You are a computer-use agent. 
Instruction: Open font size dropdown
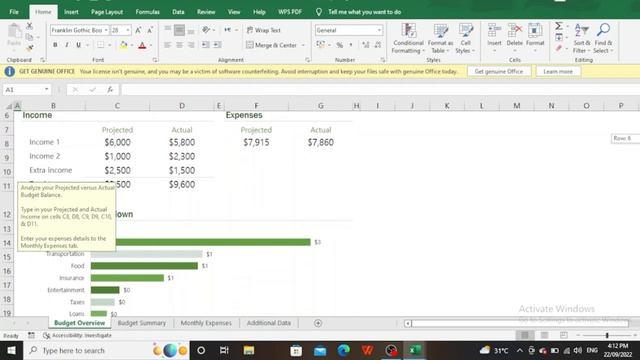click(x=128, y=30)
